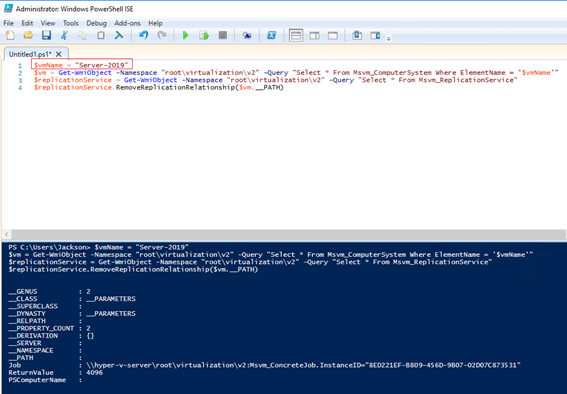The height and width of the screenshot is (394, 567).
Task: Close the Untitled1.ps1 tab
Action: (x=59, y=54)
